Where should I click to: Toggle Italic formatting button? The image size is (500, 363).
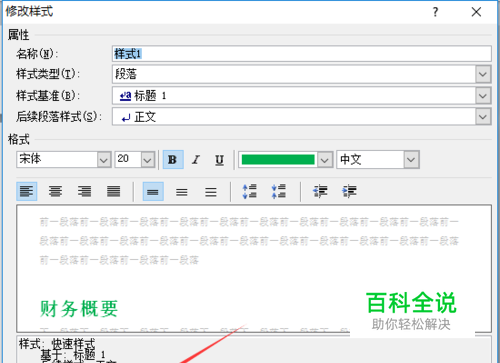point(196,160)
